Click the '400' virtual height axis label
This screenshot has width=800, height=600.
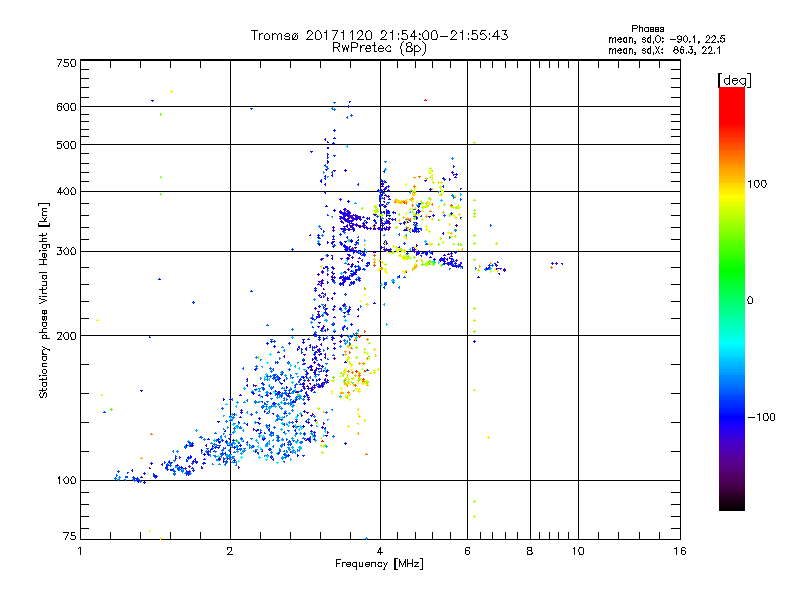[66, 192]
